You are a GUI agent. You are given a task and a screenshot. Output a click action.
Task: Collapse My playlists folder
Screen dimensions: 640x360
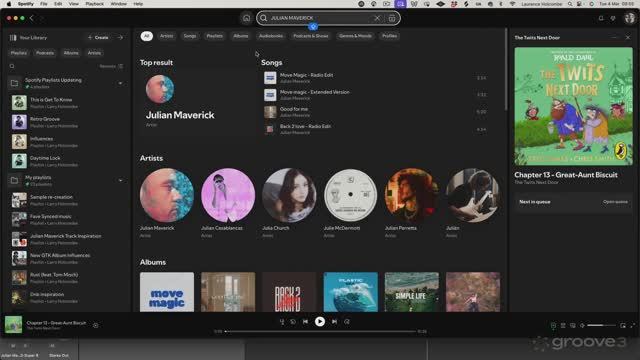tap(120, 180)
